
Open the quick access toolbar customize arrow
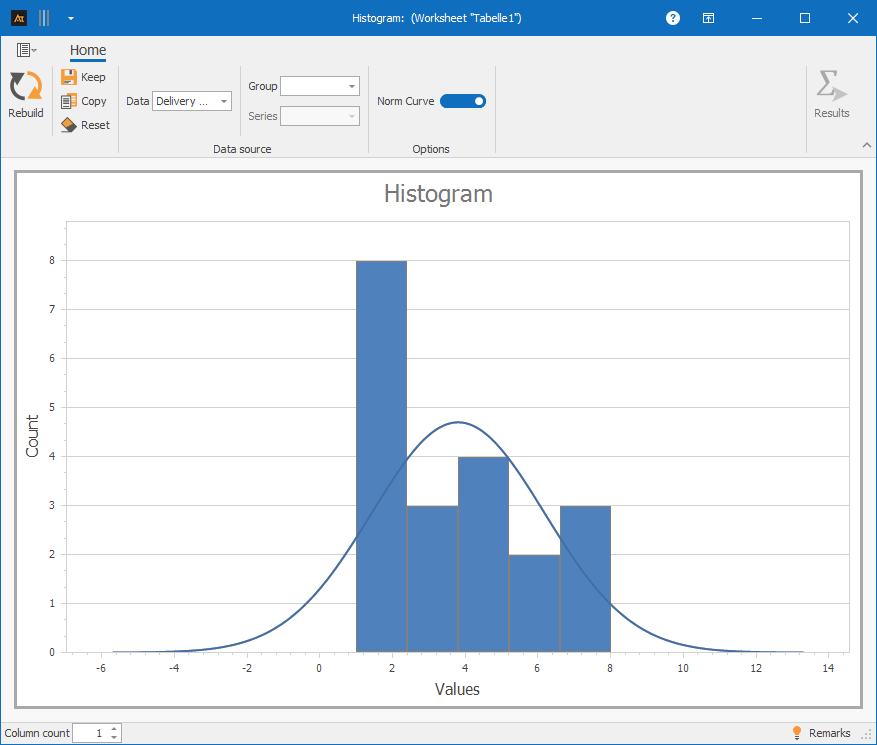(70, 18)
